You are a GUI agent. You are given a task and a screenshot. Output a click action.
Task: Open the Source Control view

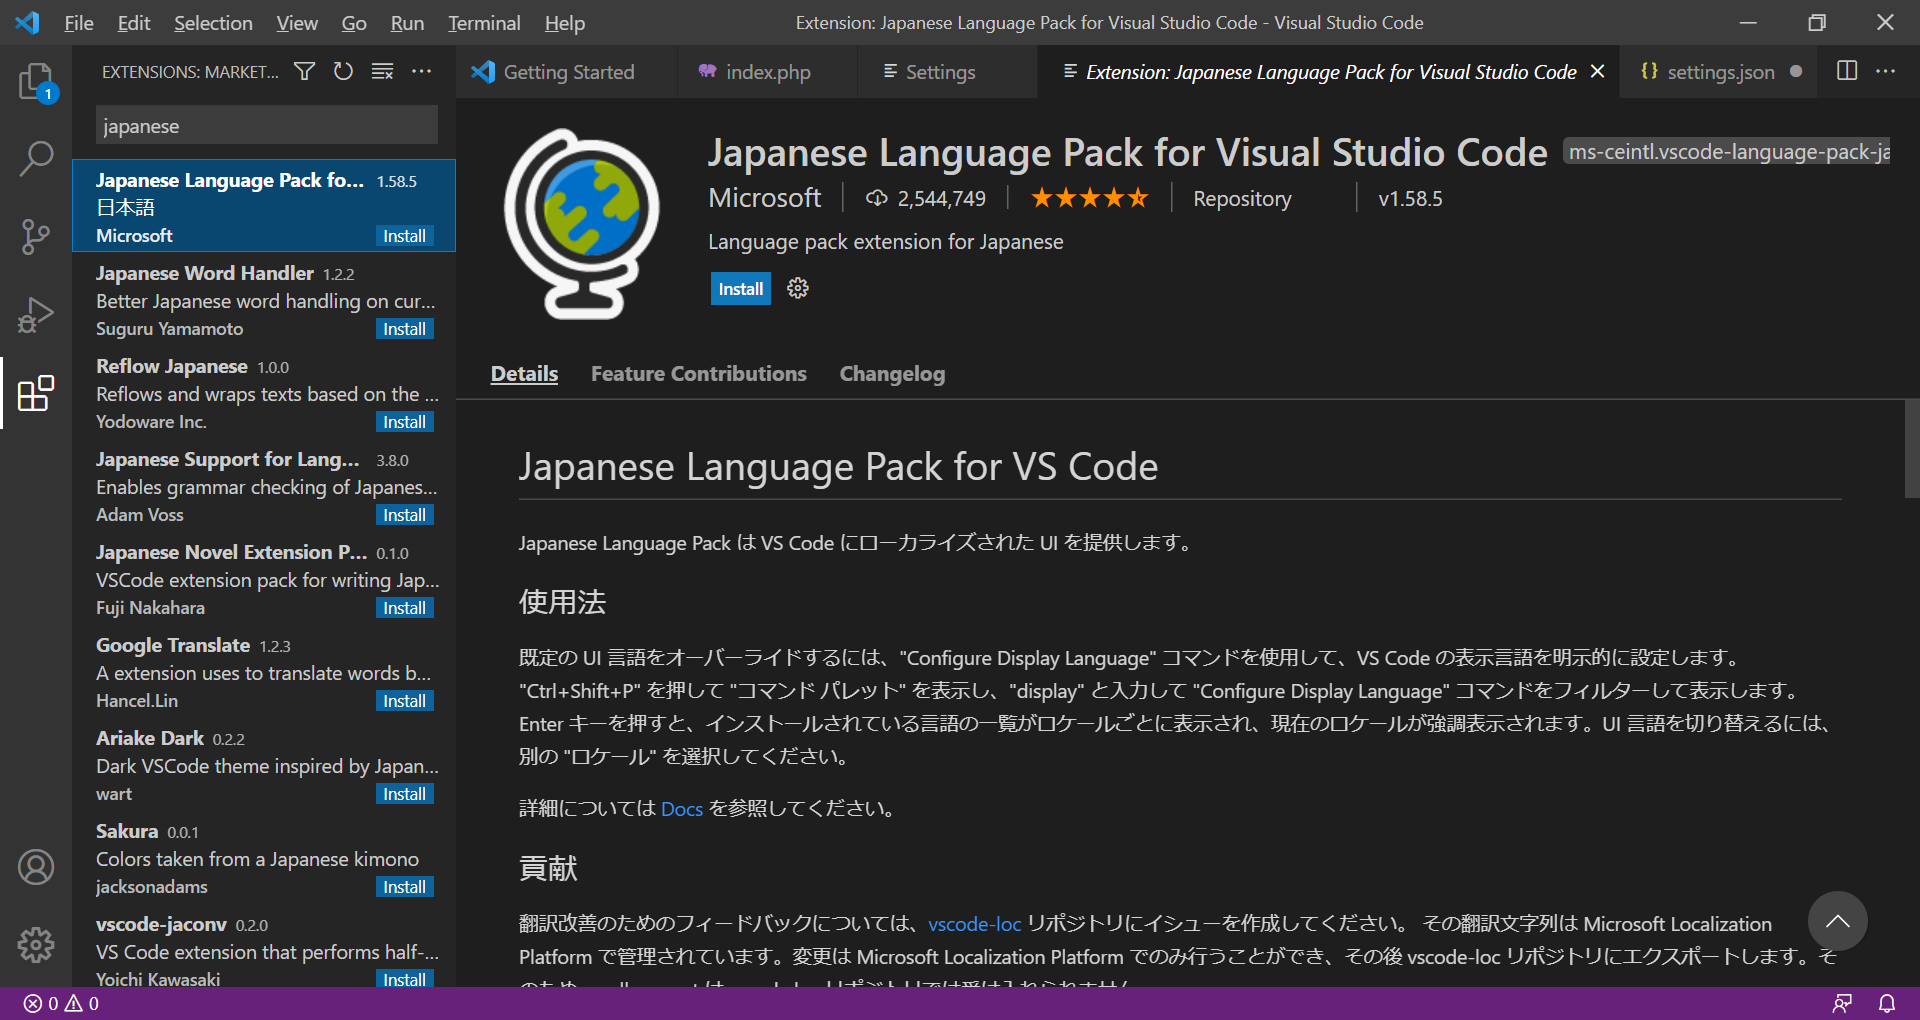coord(37,237)
